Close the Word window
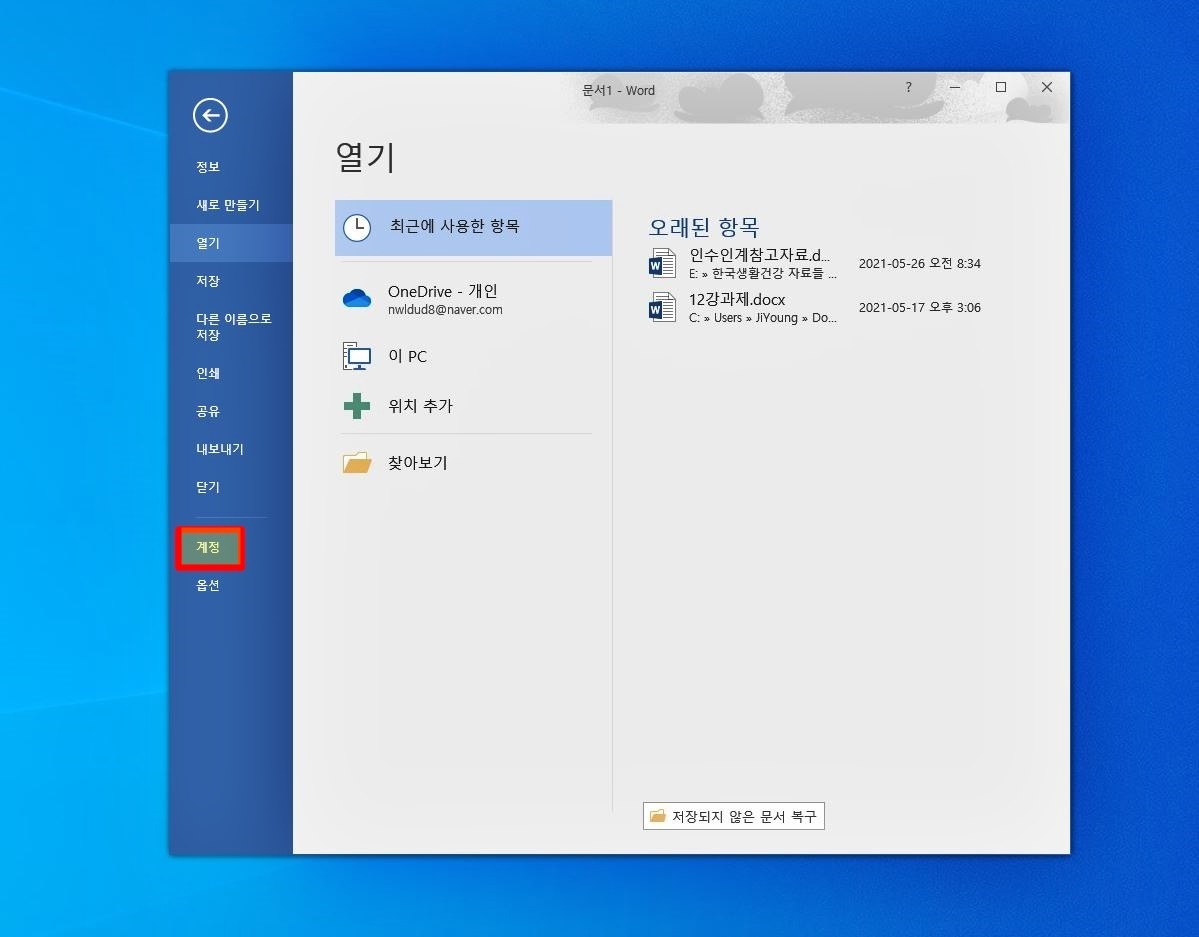 click(1047, 87)
